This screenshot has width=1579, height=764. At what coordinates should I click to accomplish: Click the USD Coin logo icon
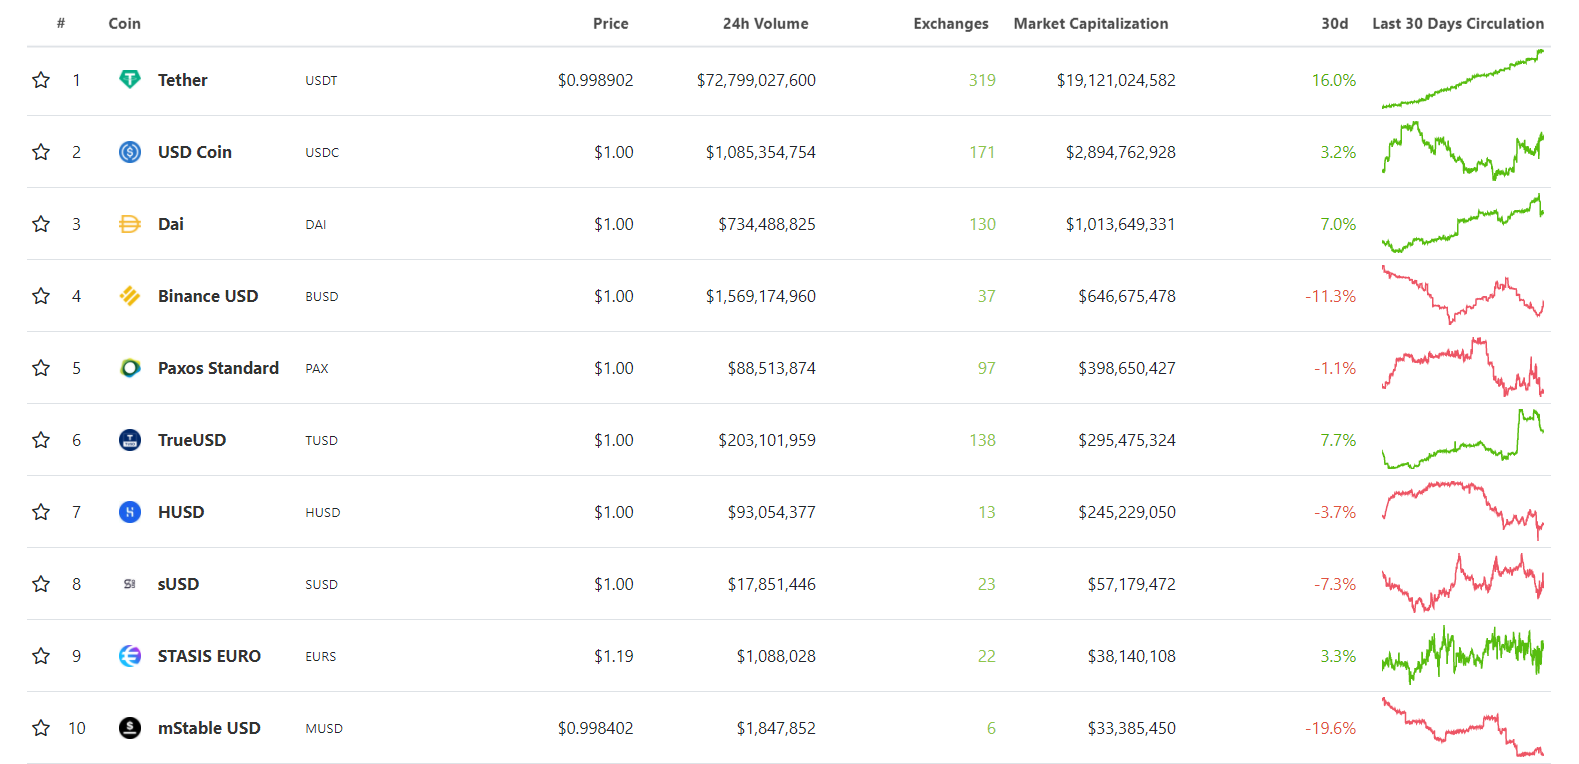[130, 152]
